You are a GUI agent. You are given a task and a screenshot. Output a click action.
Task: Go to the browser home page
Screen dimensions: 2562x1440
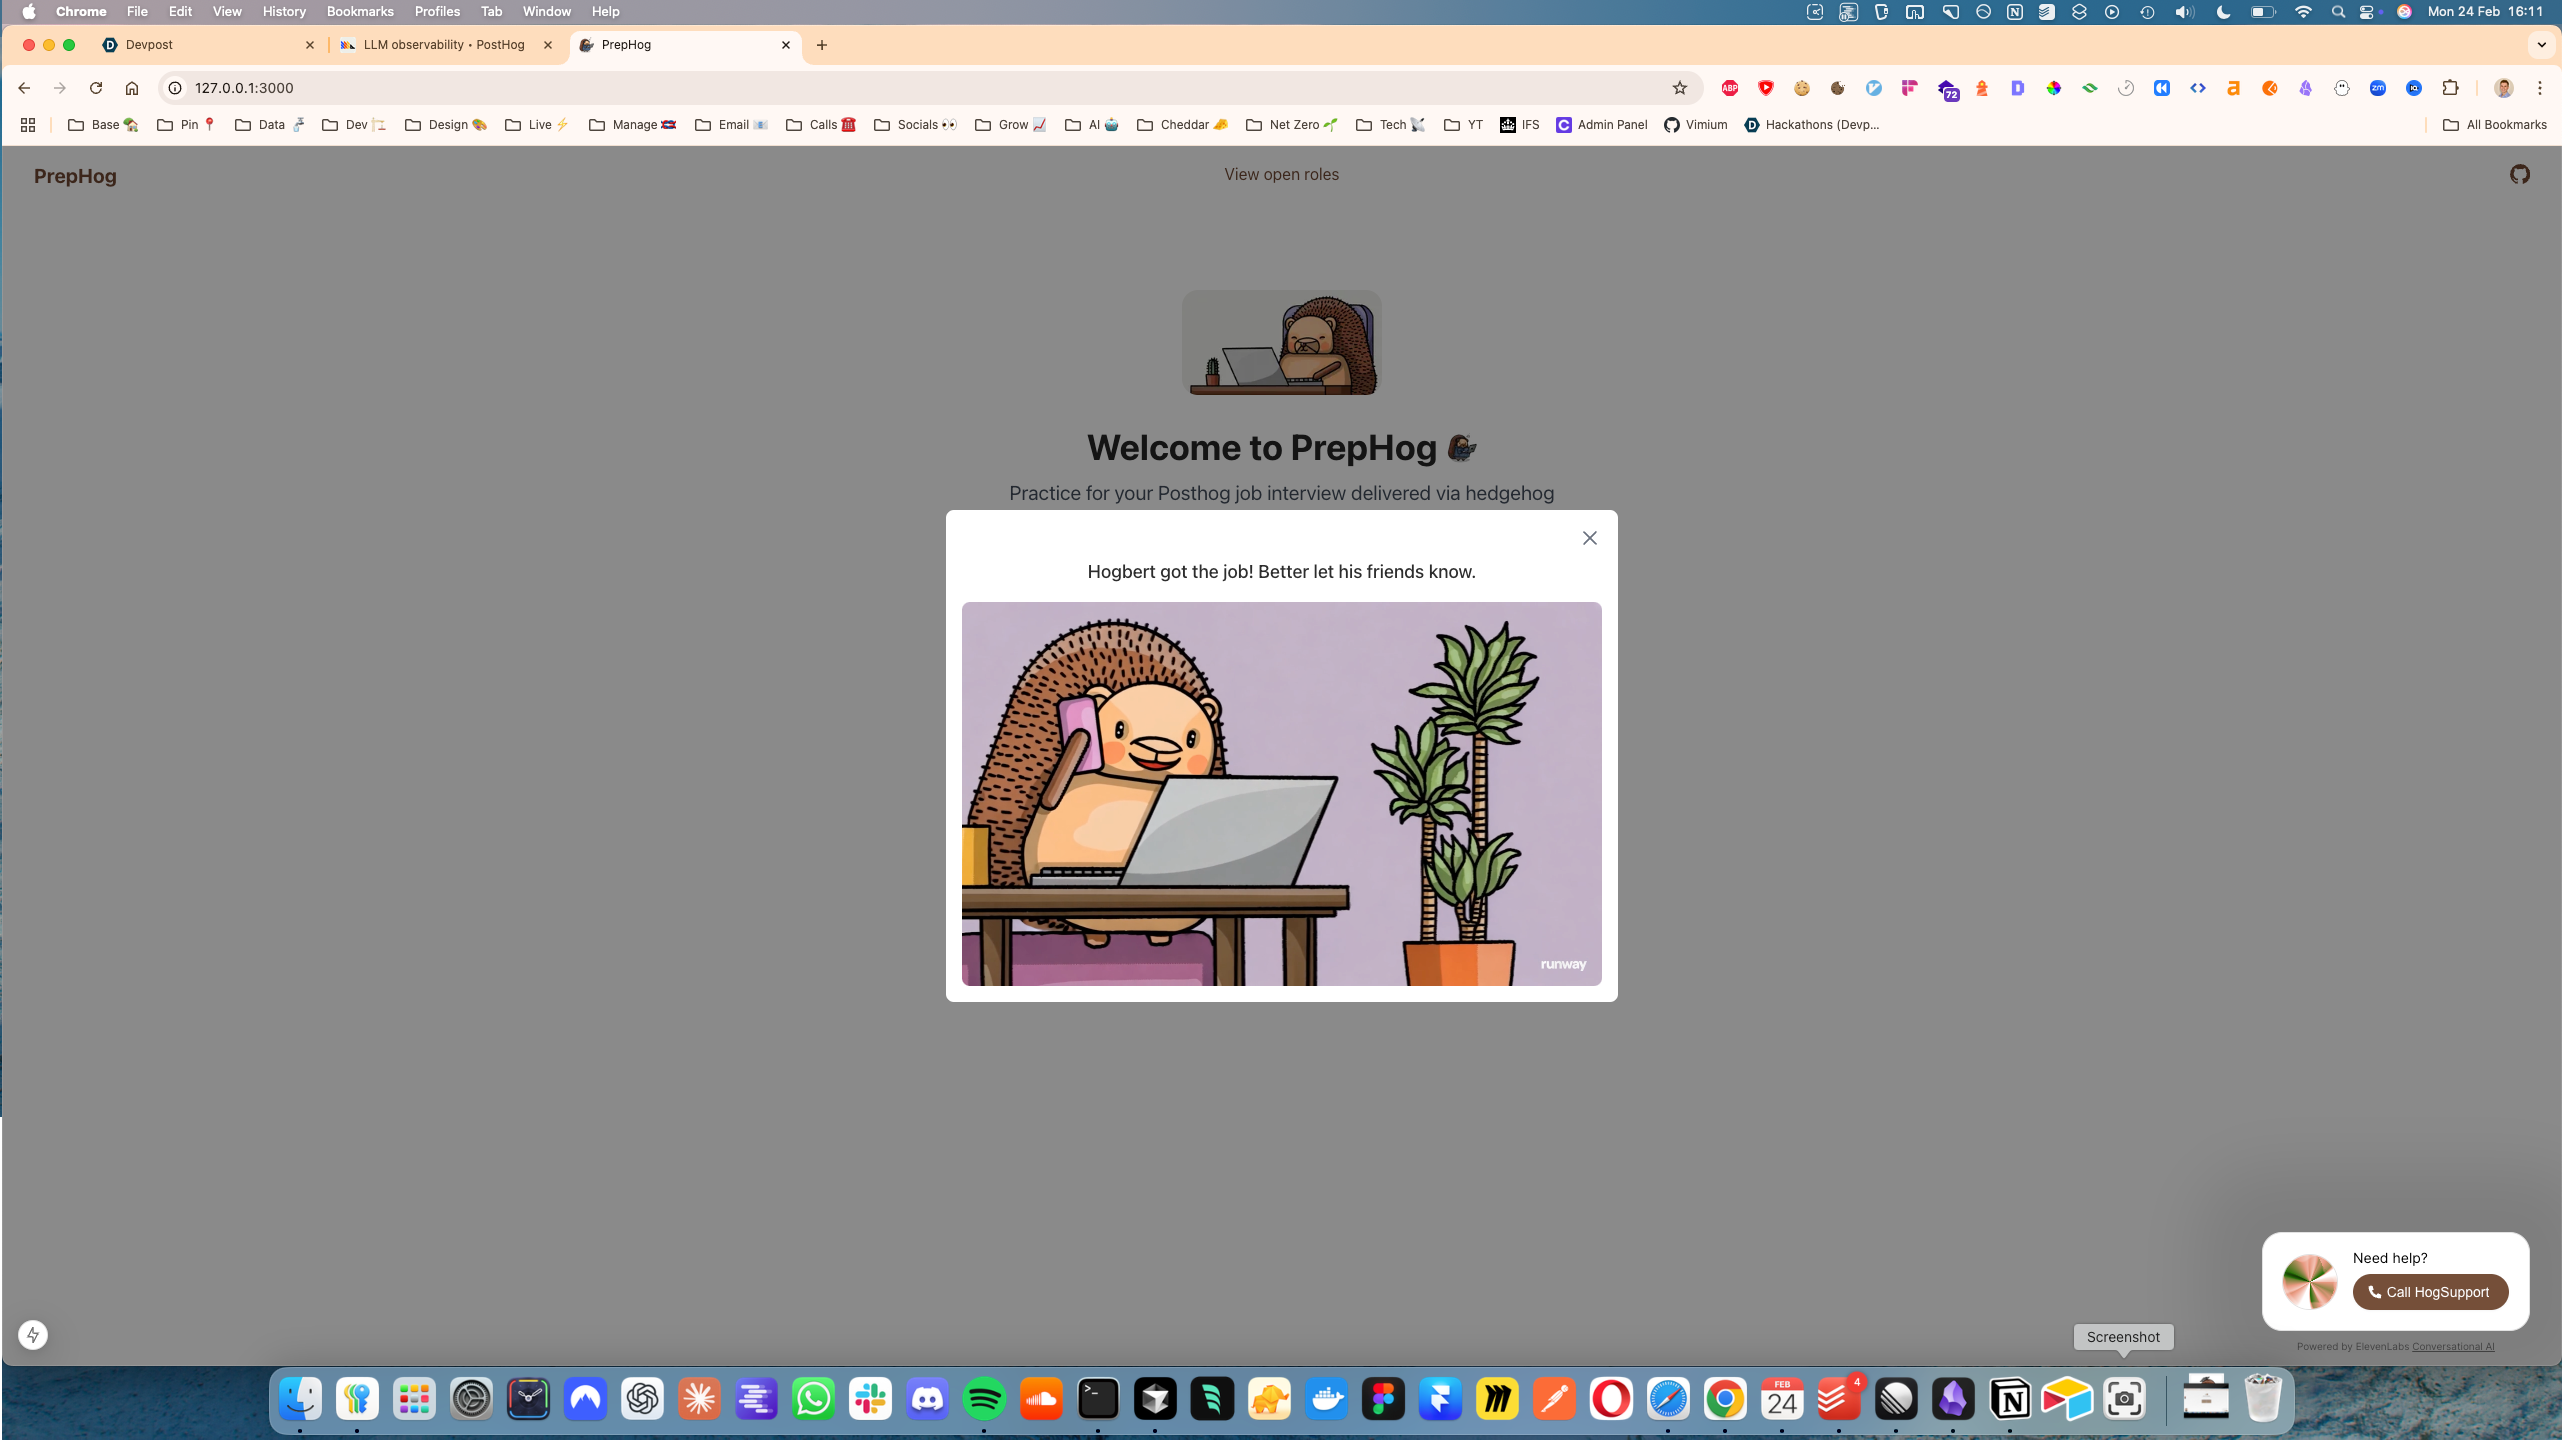click(x=132, y=88)
